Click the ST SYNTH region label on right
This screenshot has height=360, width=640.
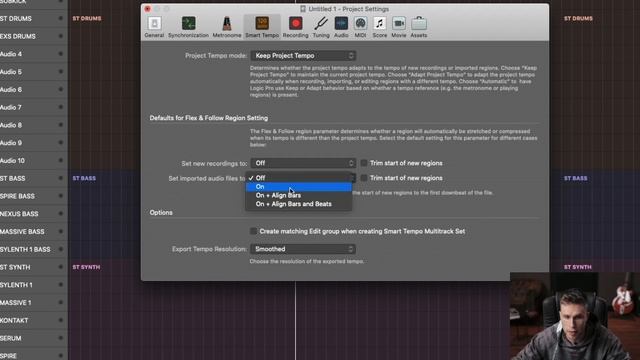pyautogui.click(x=578, y=267)
